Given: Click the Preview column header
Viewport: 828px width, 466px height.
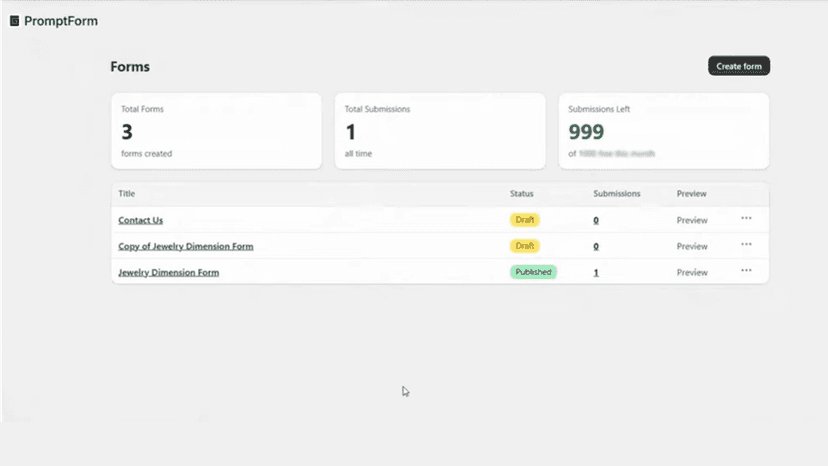Looking at the screenshot, I should click(691, 193).
